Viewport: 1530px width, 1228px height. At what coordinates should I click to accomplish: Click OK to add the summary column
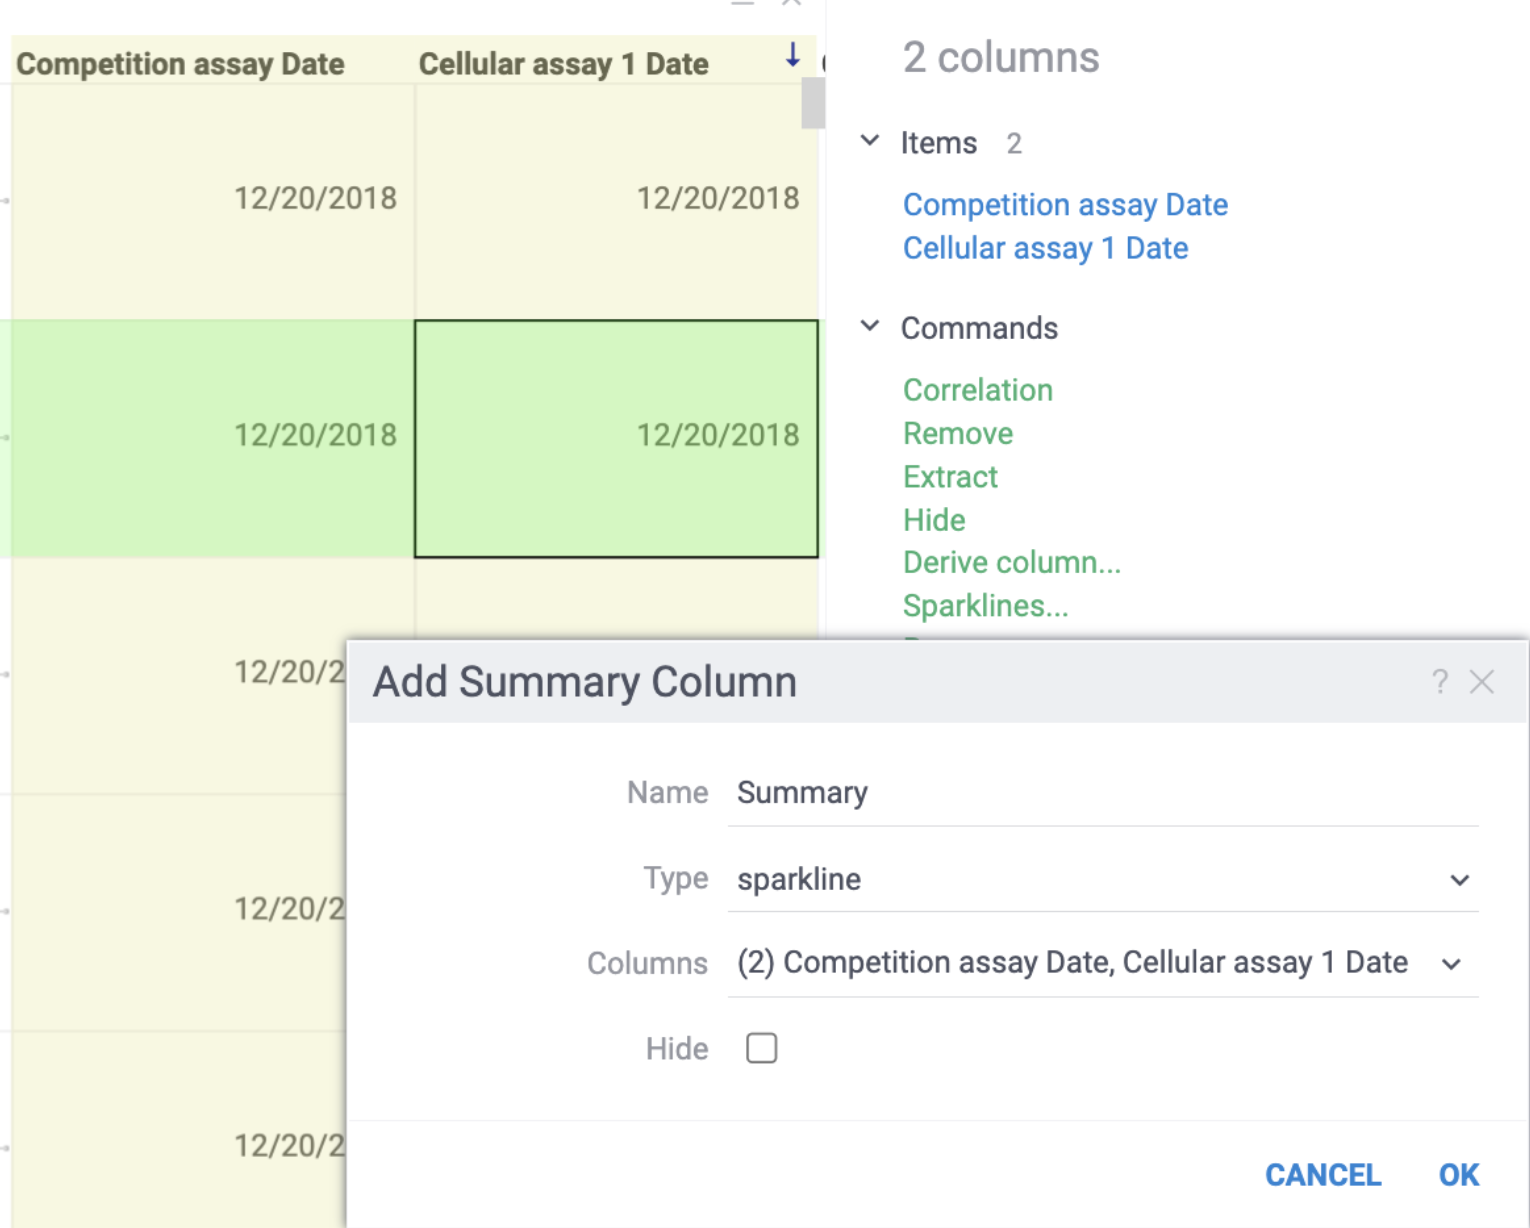coord(1458,1175)
